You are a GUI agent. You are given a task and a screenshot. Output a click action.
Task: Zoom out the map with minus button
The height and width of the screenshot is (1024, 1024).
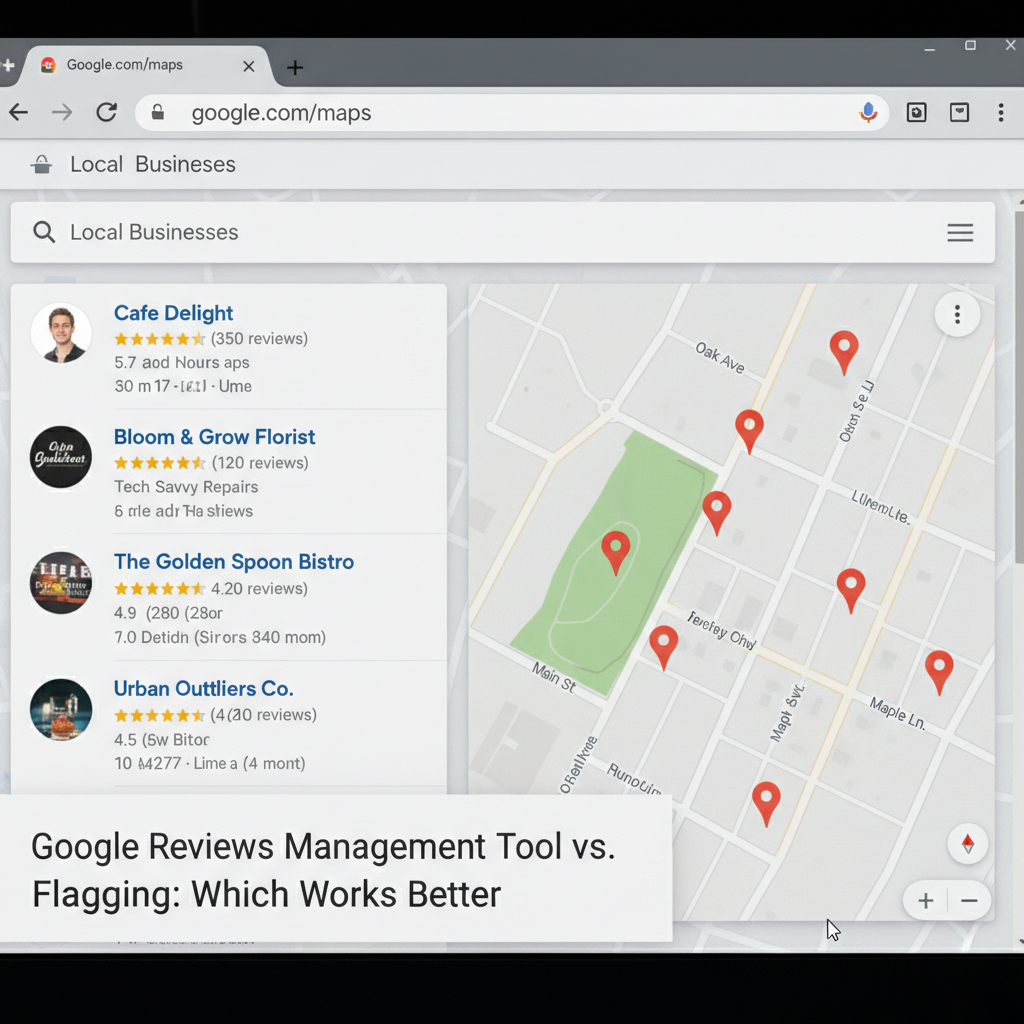969,901
